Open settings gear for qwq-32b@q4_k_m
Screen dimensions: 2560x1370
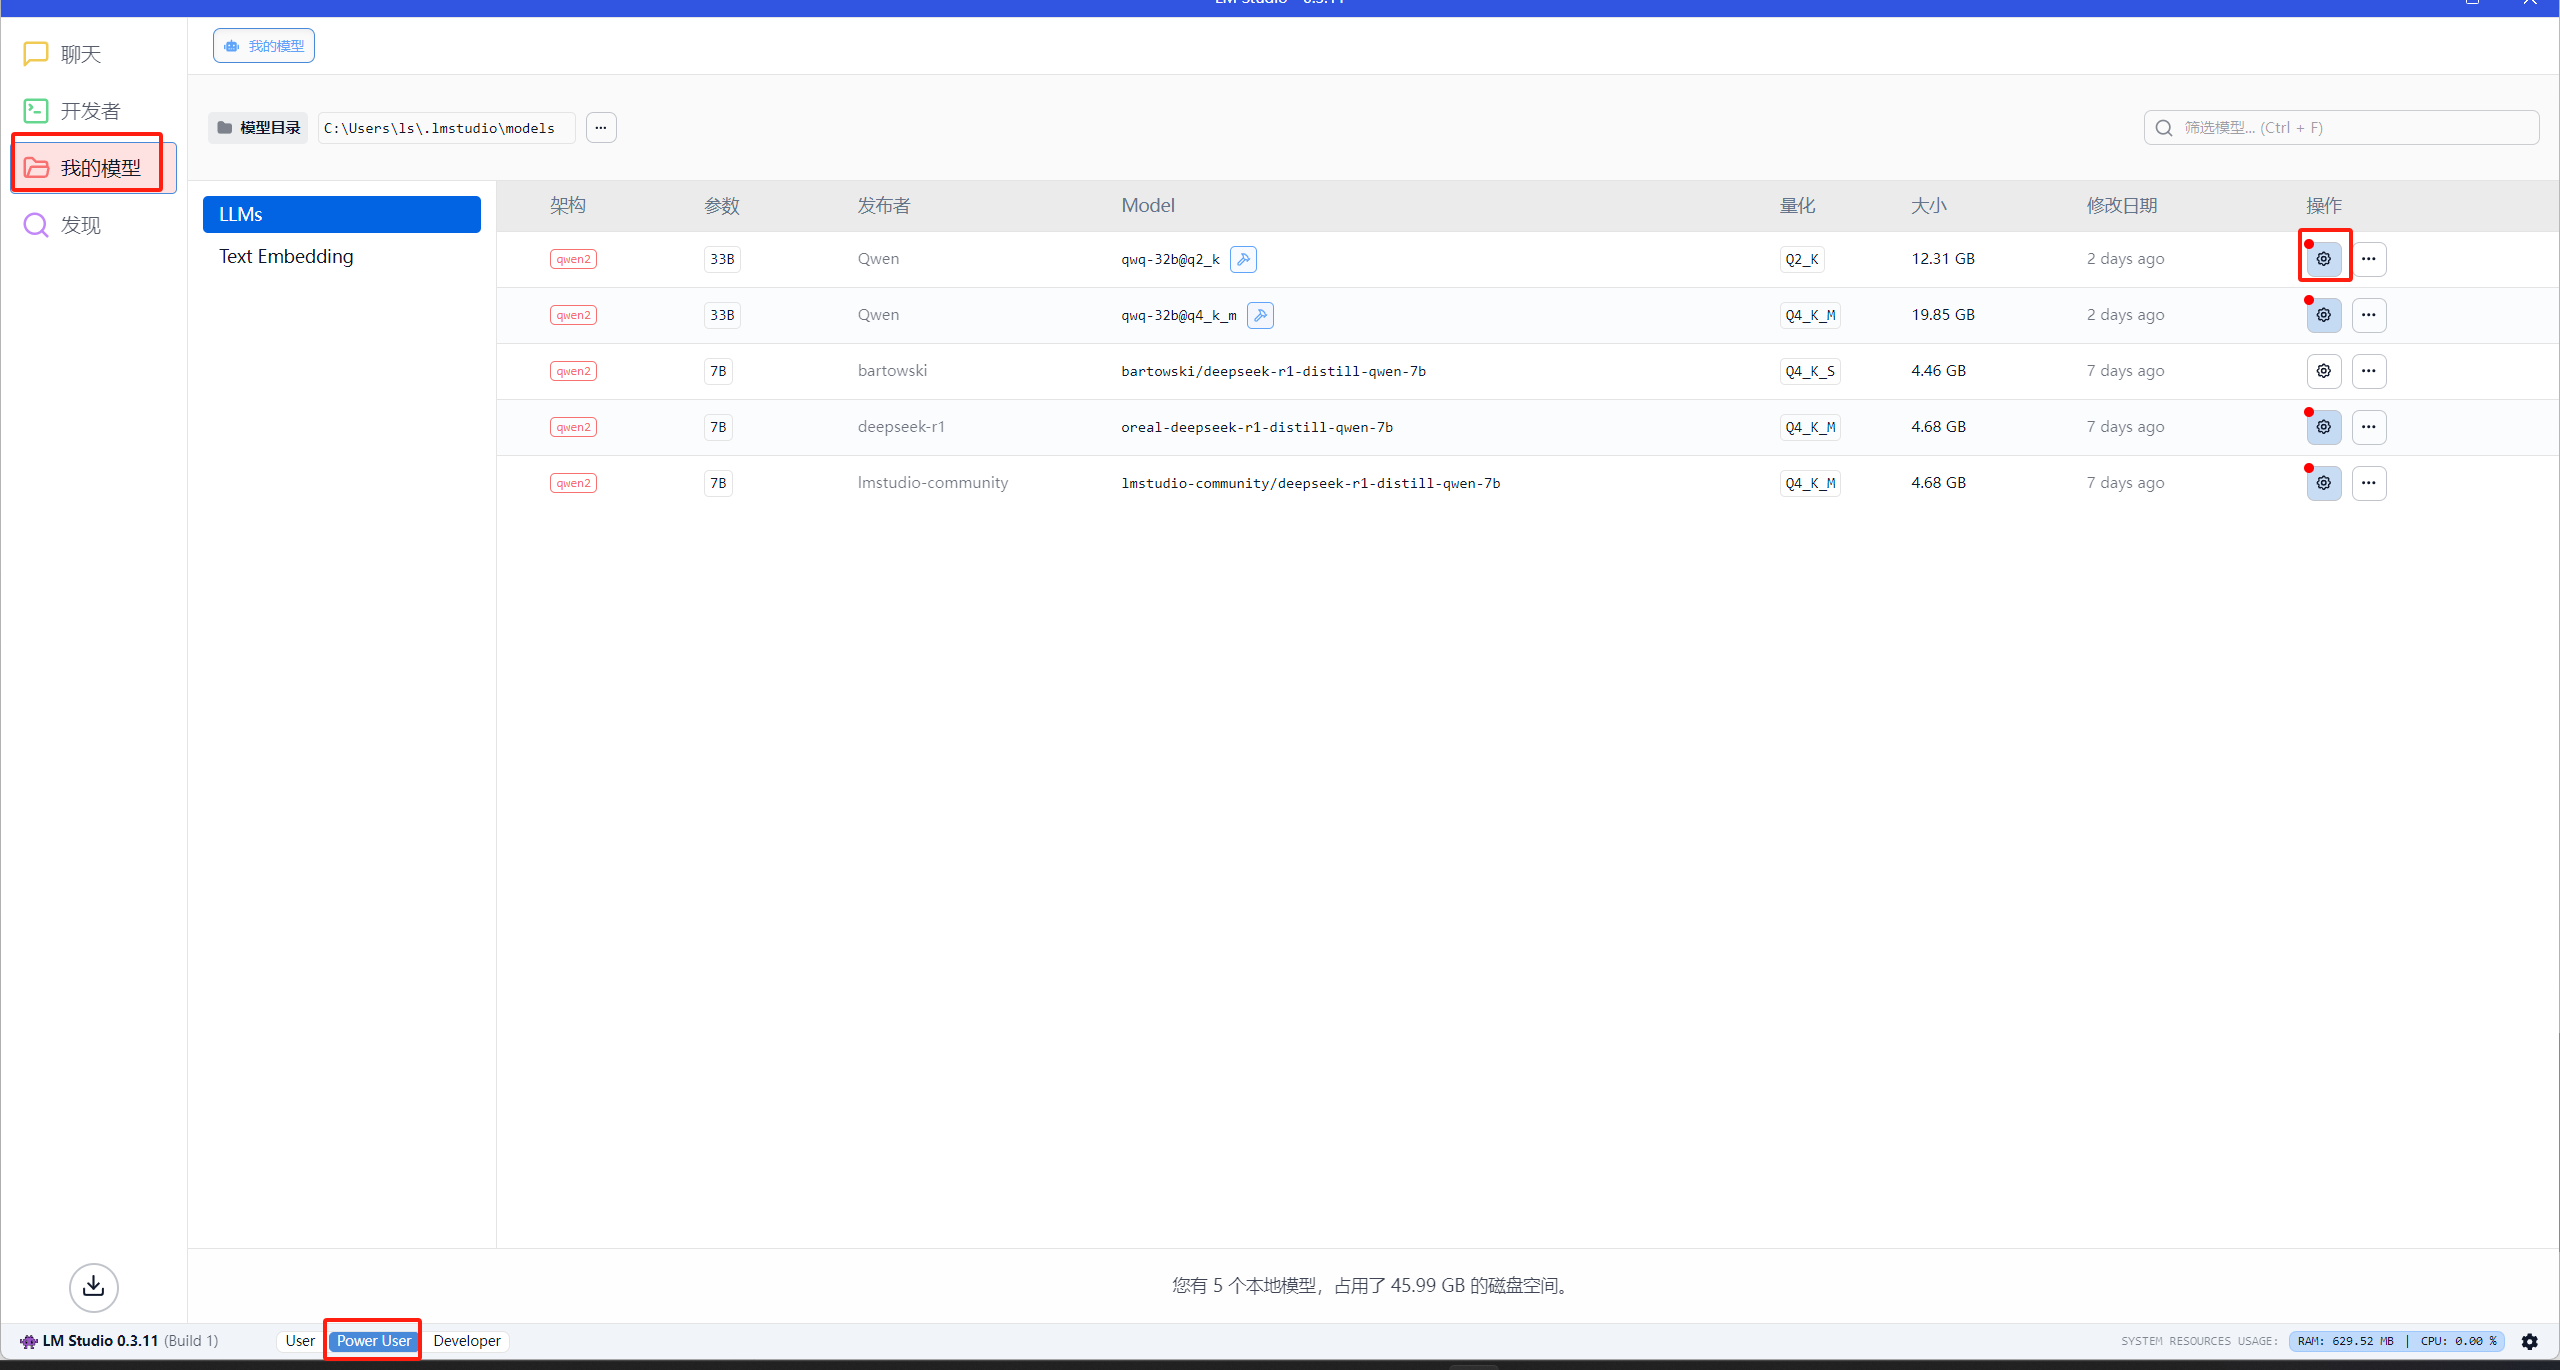tap(2324, 315)
